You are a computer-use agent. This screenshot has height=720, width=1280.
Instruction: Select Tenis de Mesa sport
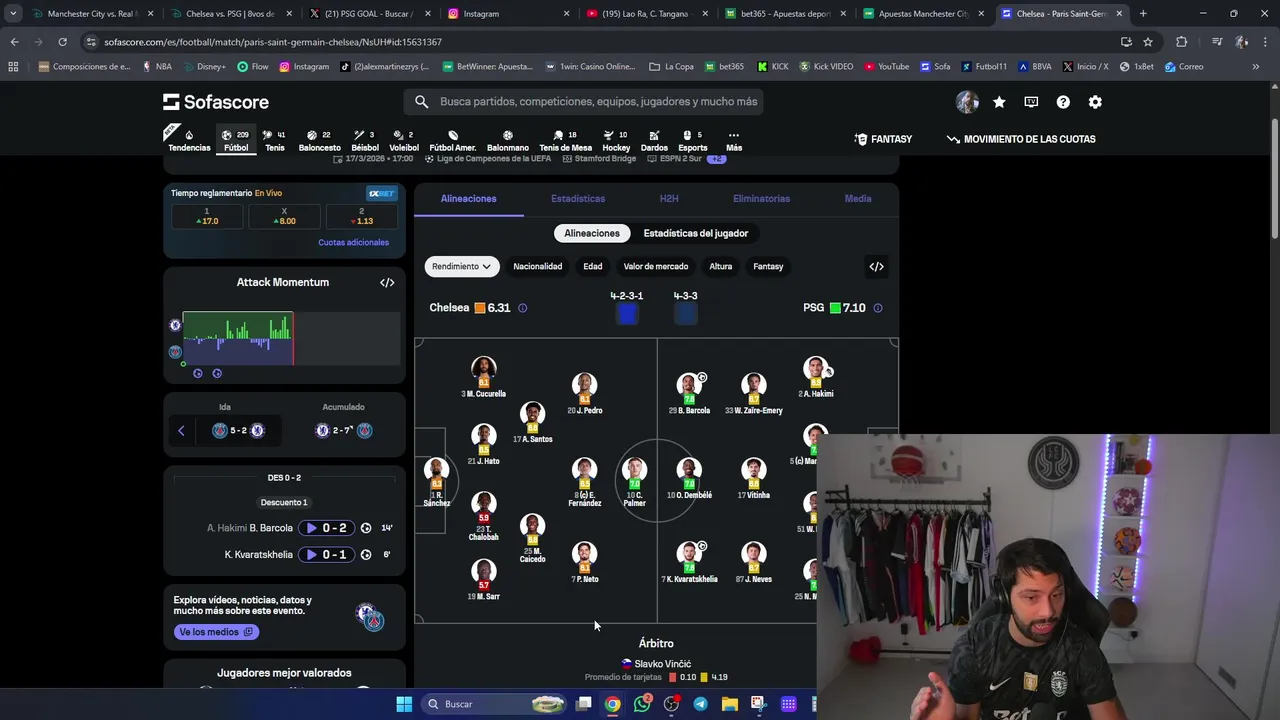[565, 141]
